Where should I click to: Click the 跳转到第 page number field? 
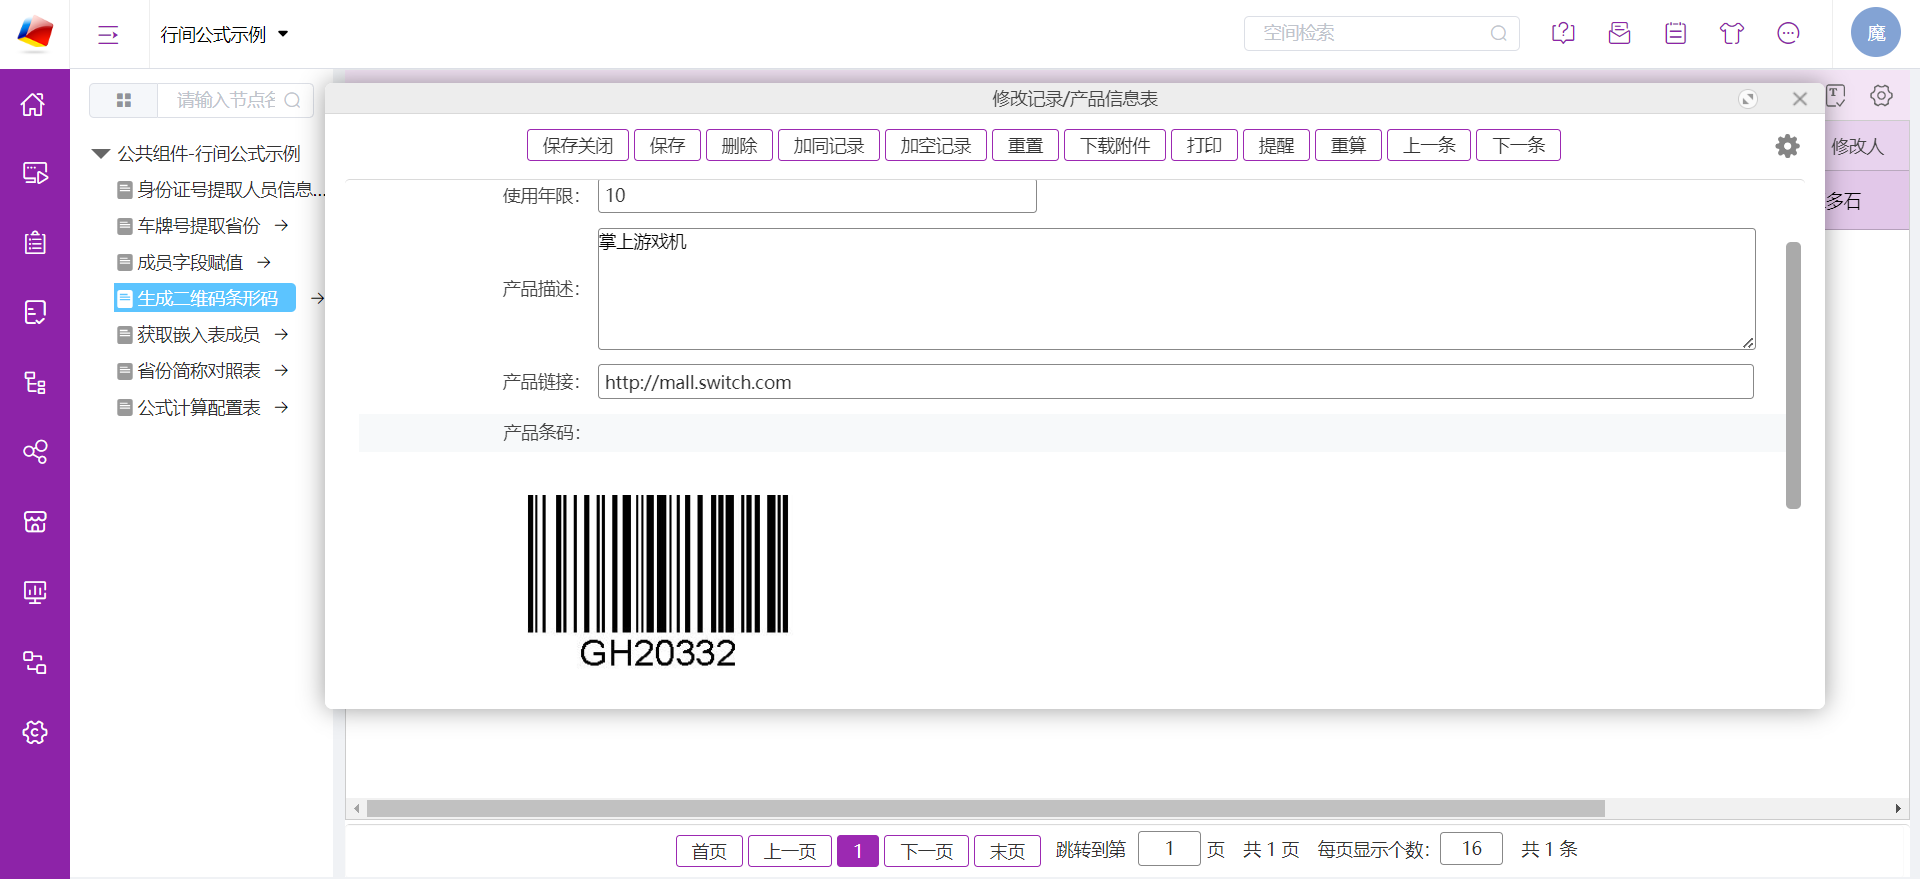click(x=1169, y=849)
